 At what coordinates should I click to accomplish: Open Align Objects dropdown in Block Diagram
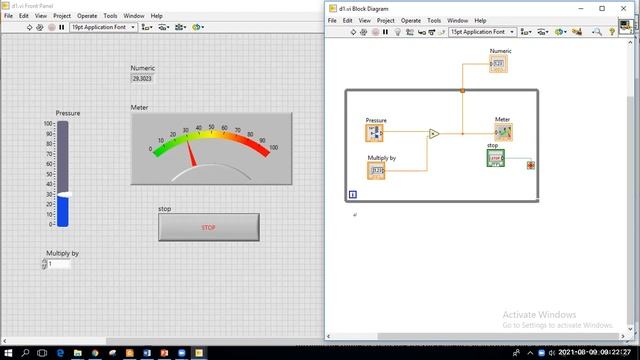[x=526, y=32]
